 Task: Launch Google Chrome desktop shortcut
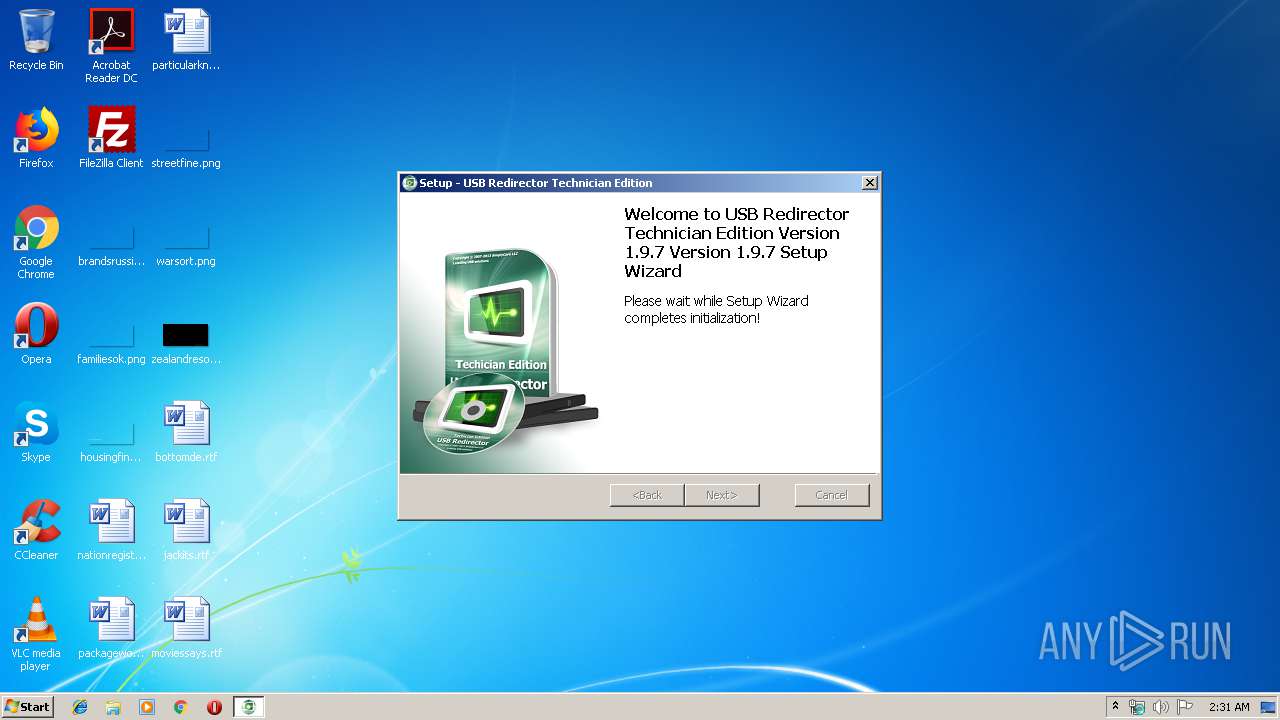point(36,242)
